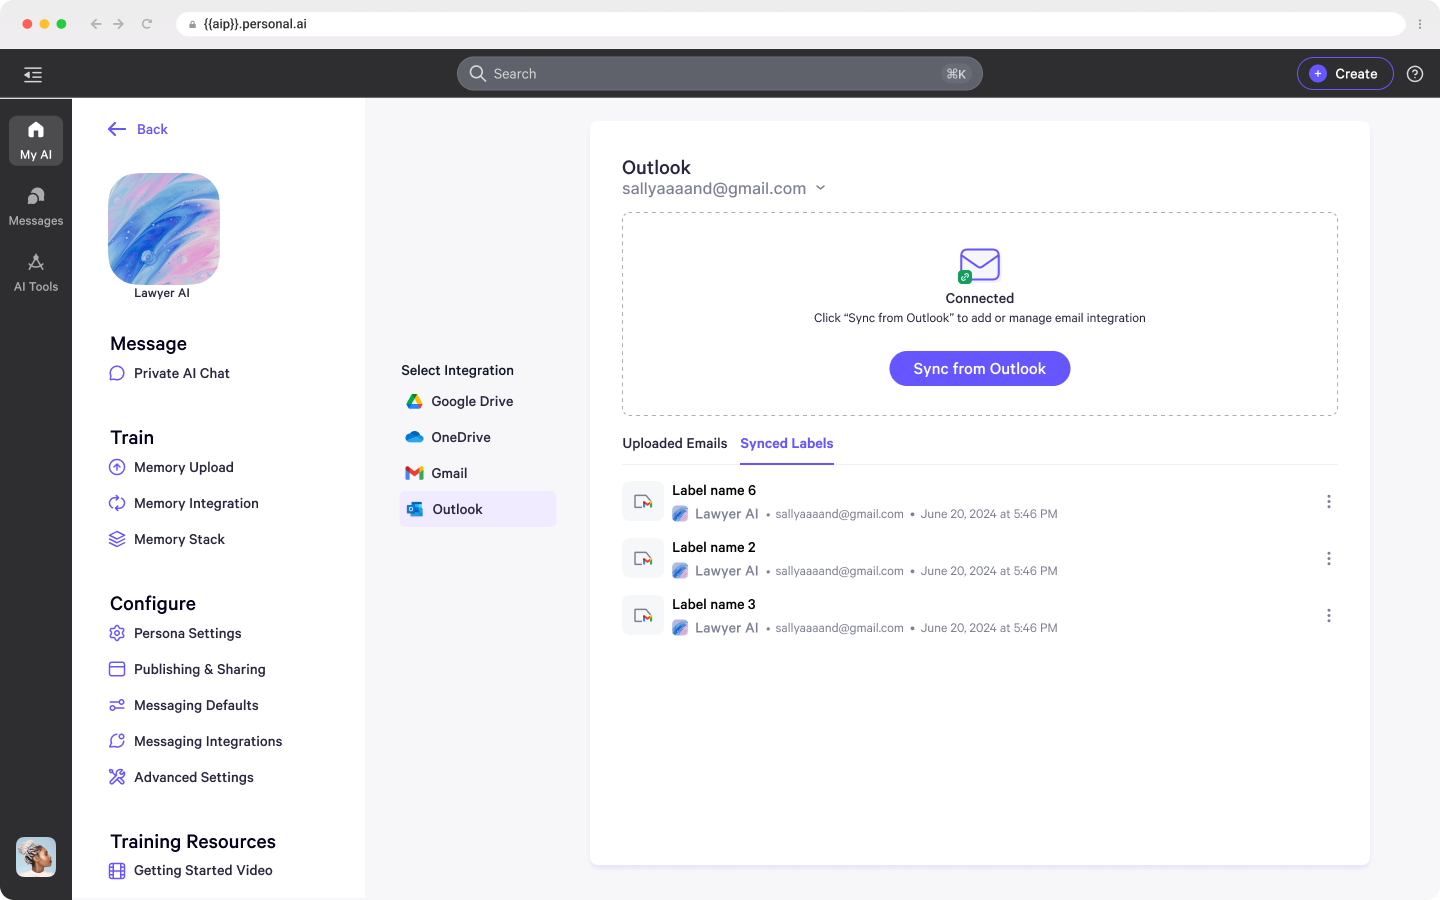Open Memory Stack
The image size is (1440, 900).
tap(167, 539)
